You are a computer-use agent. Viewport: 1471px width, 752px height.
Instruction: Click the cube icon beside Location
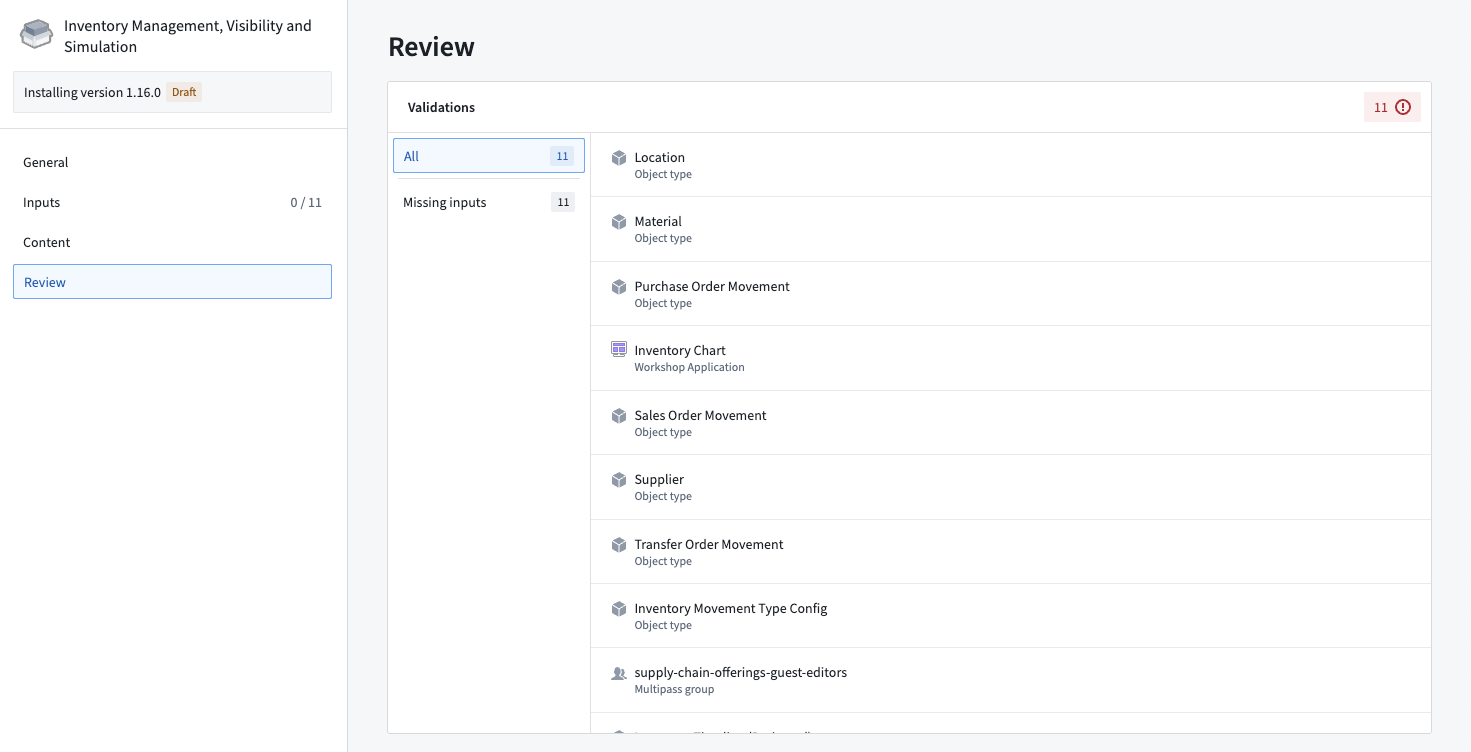(x=619, y=158)
